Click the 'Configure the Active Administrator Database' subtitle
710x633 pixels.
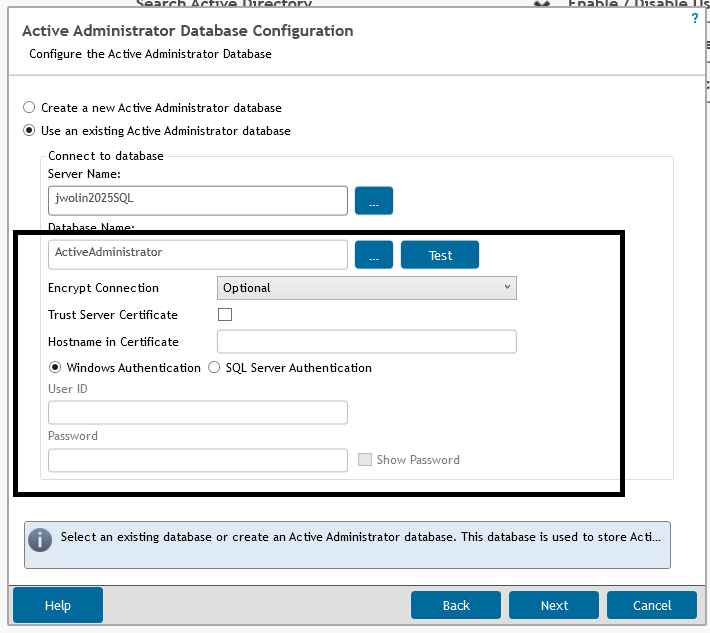pos(150,54)
